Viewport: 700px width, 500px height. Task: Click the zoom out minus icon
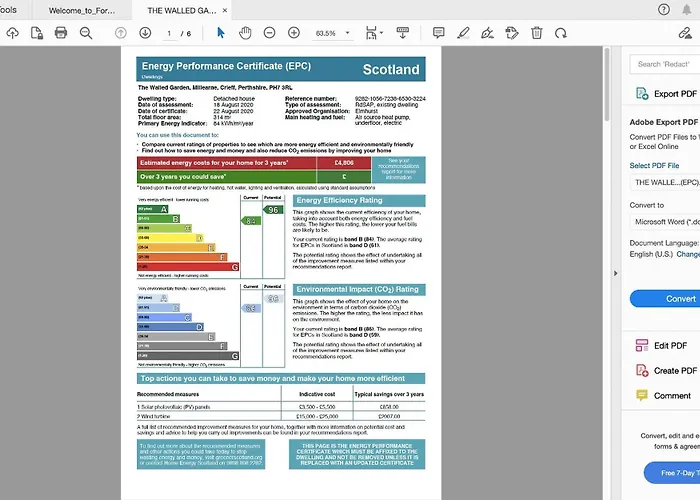(269, 33)
